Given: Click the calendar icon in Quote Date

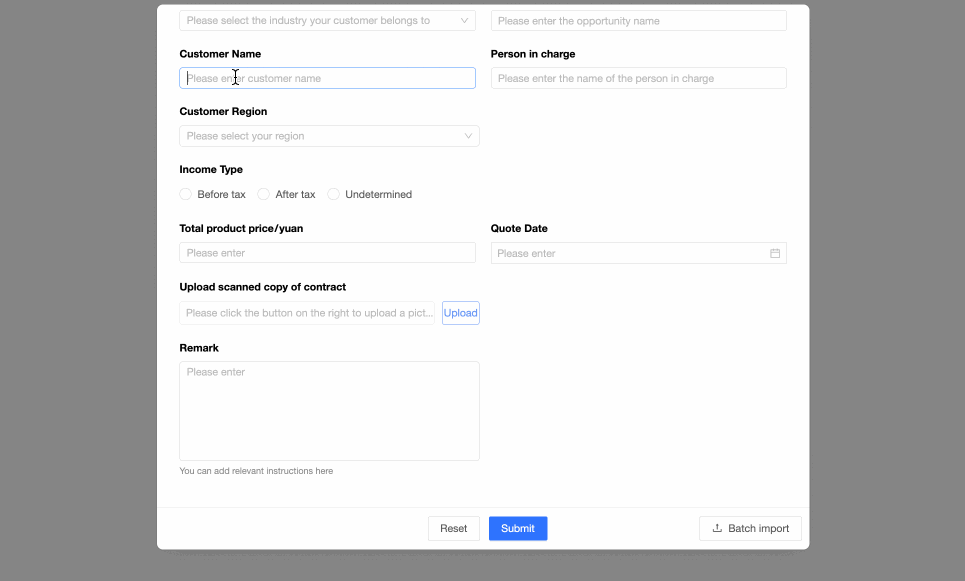Looking at the screenshot, I should (775, 254).
